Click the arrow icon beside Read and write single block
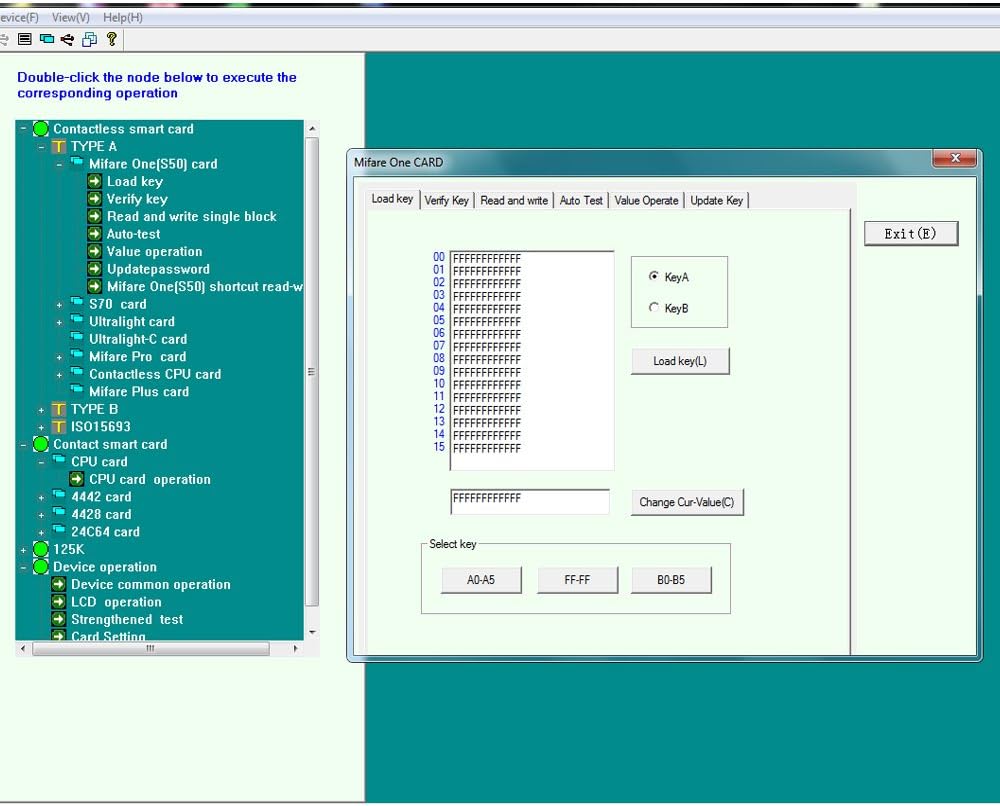1000x806 pixels. [94, 216]
